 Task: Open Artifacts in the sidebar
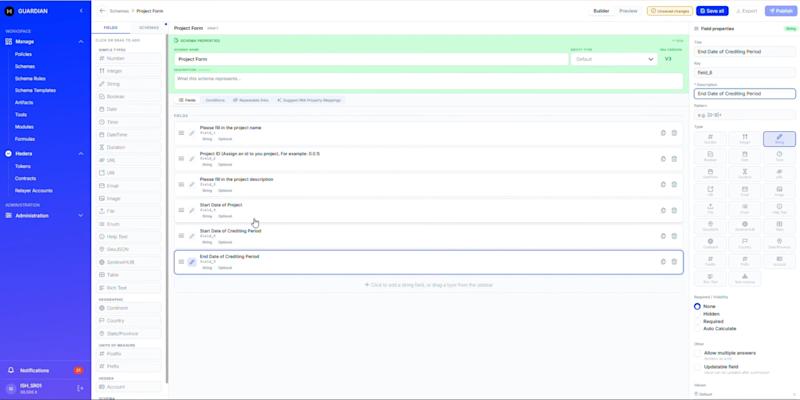24,103
